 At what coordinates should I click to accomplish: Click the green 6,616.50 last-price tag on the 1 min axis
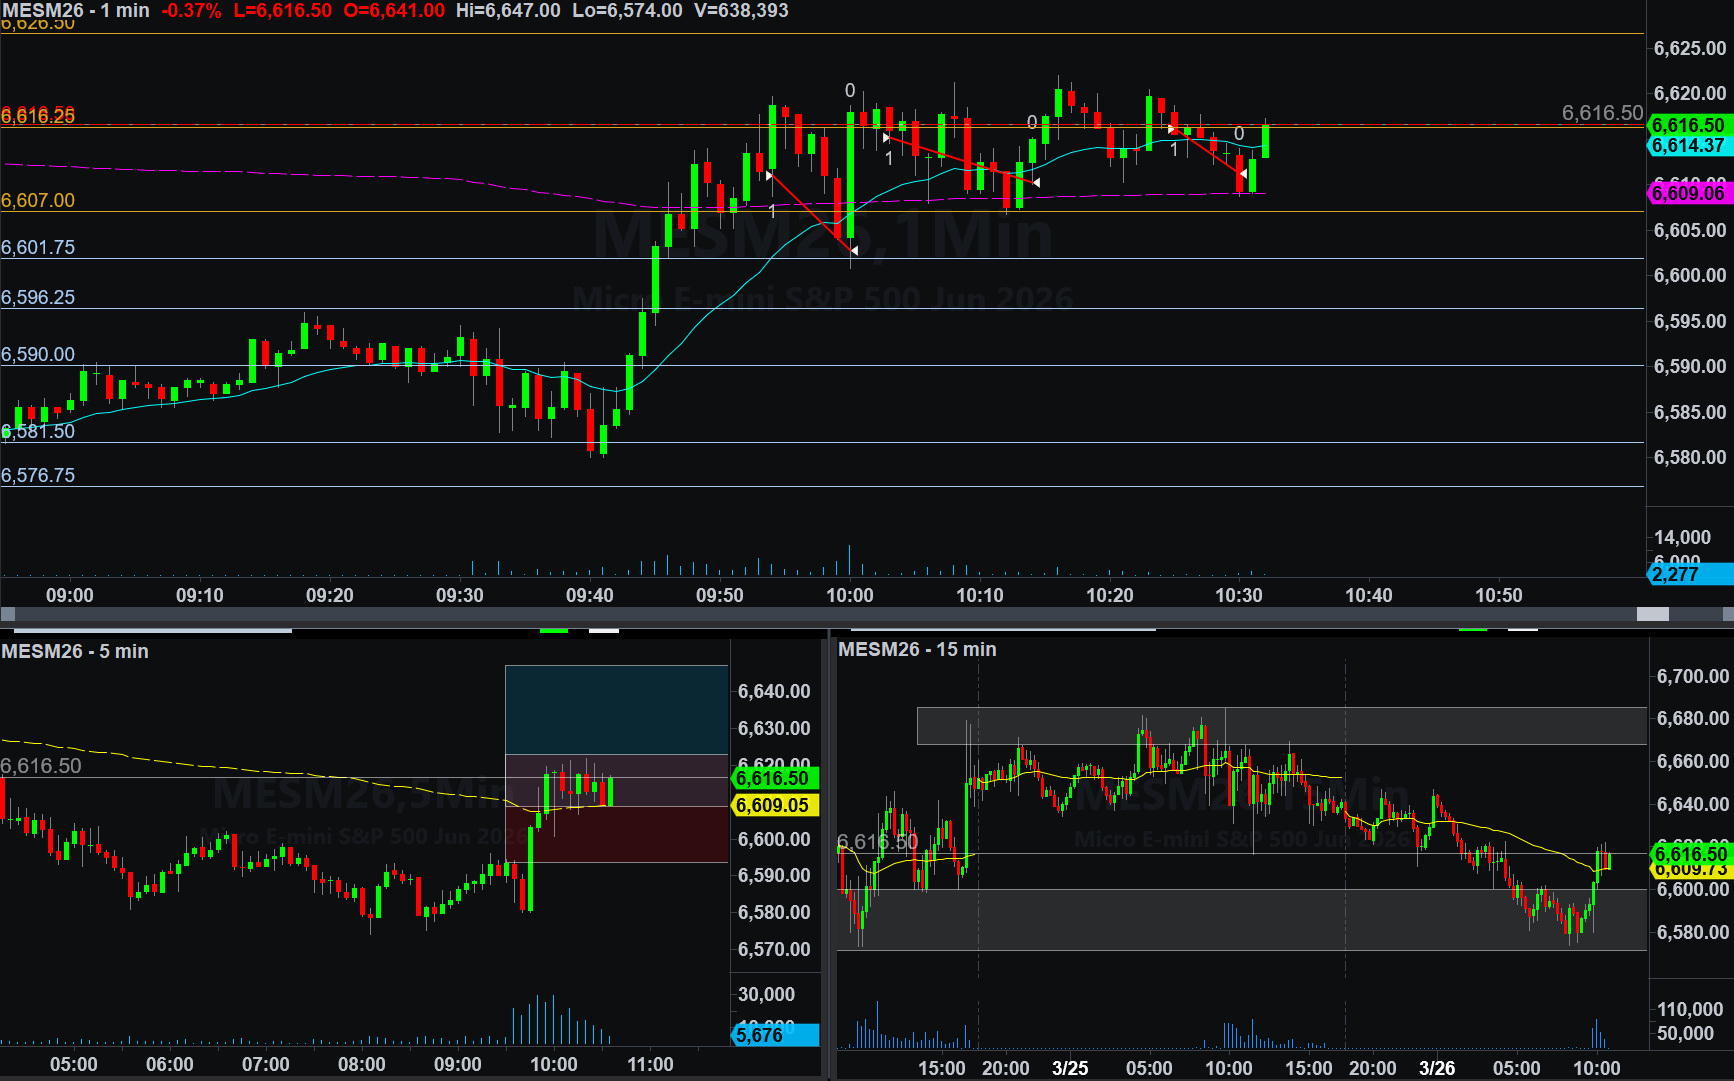click(1688, 125)
